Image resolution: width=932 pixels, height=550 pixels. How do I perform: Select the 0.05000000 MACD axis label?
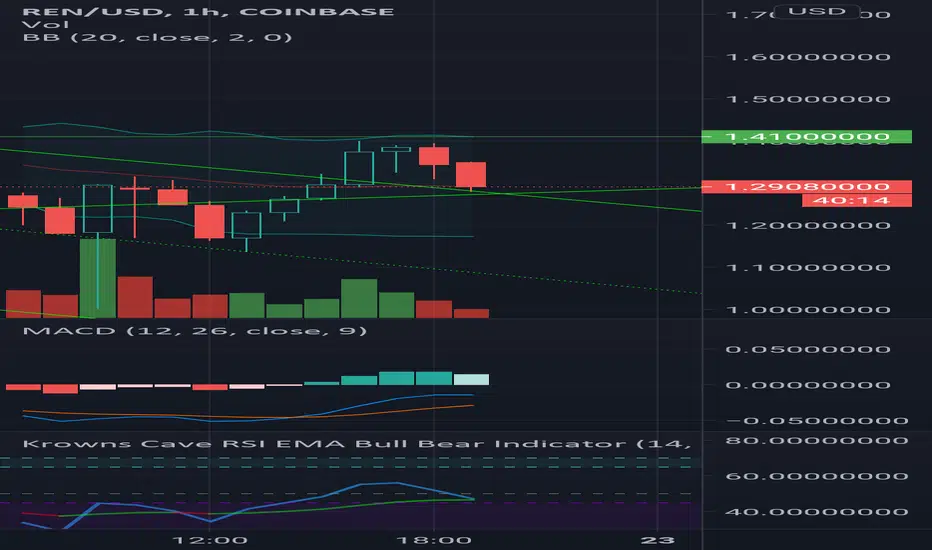[808, 349]
